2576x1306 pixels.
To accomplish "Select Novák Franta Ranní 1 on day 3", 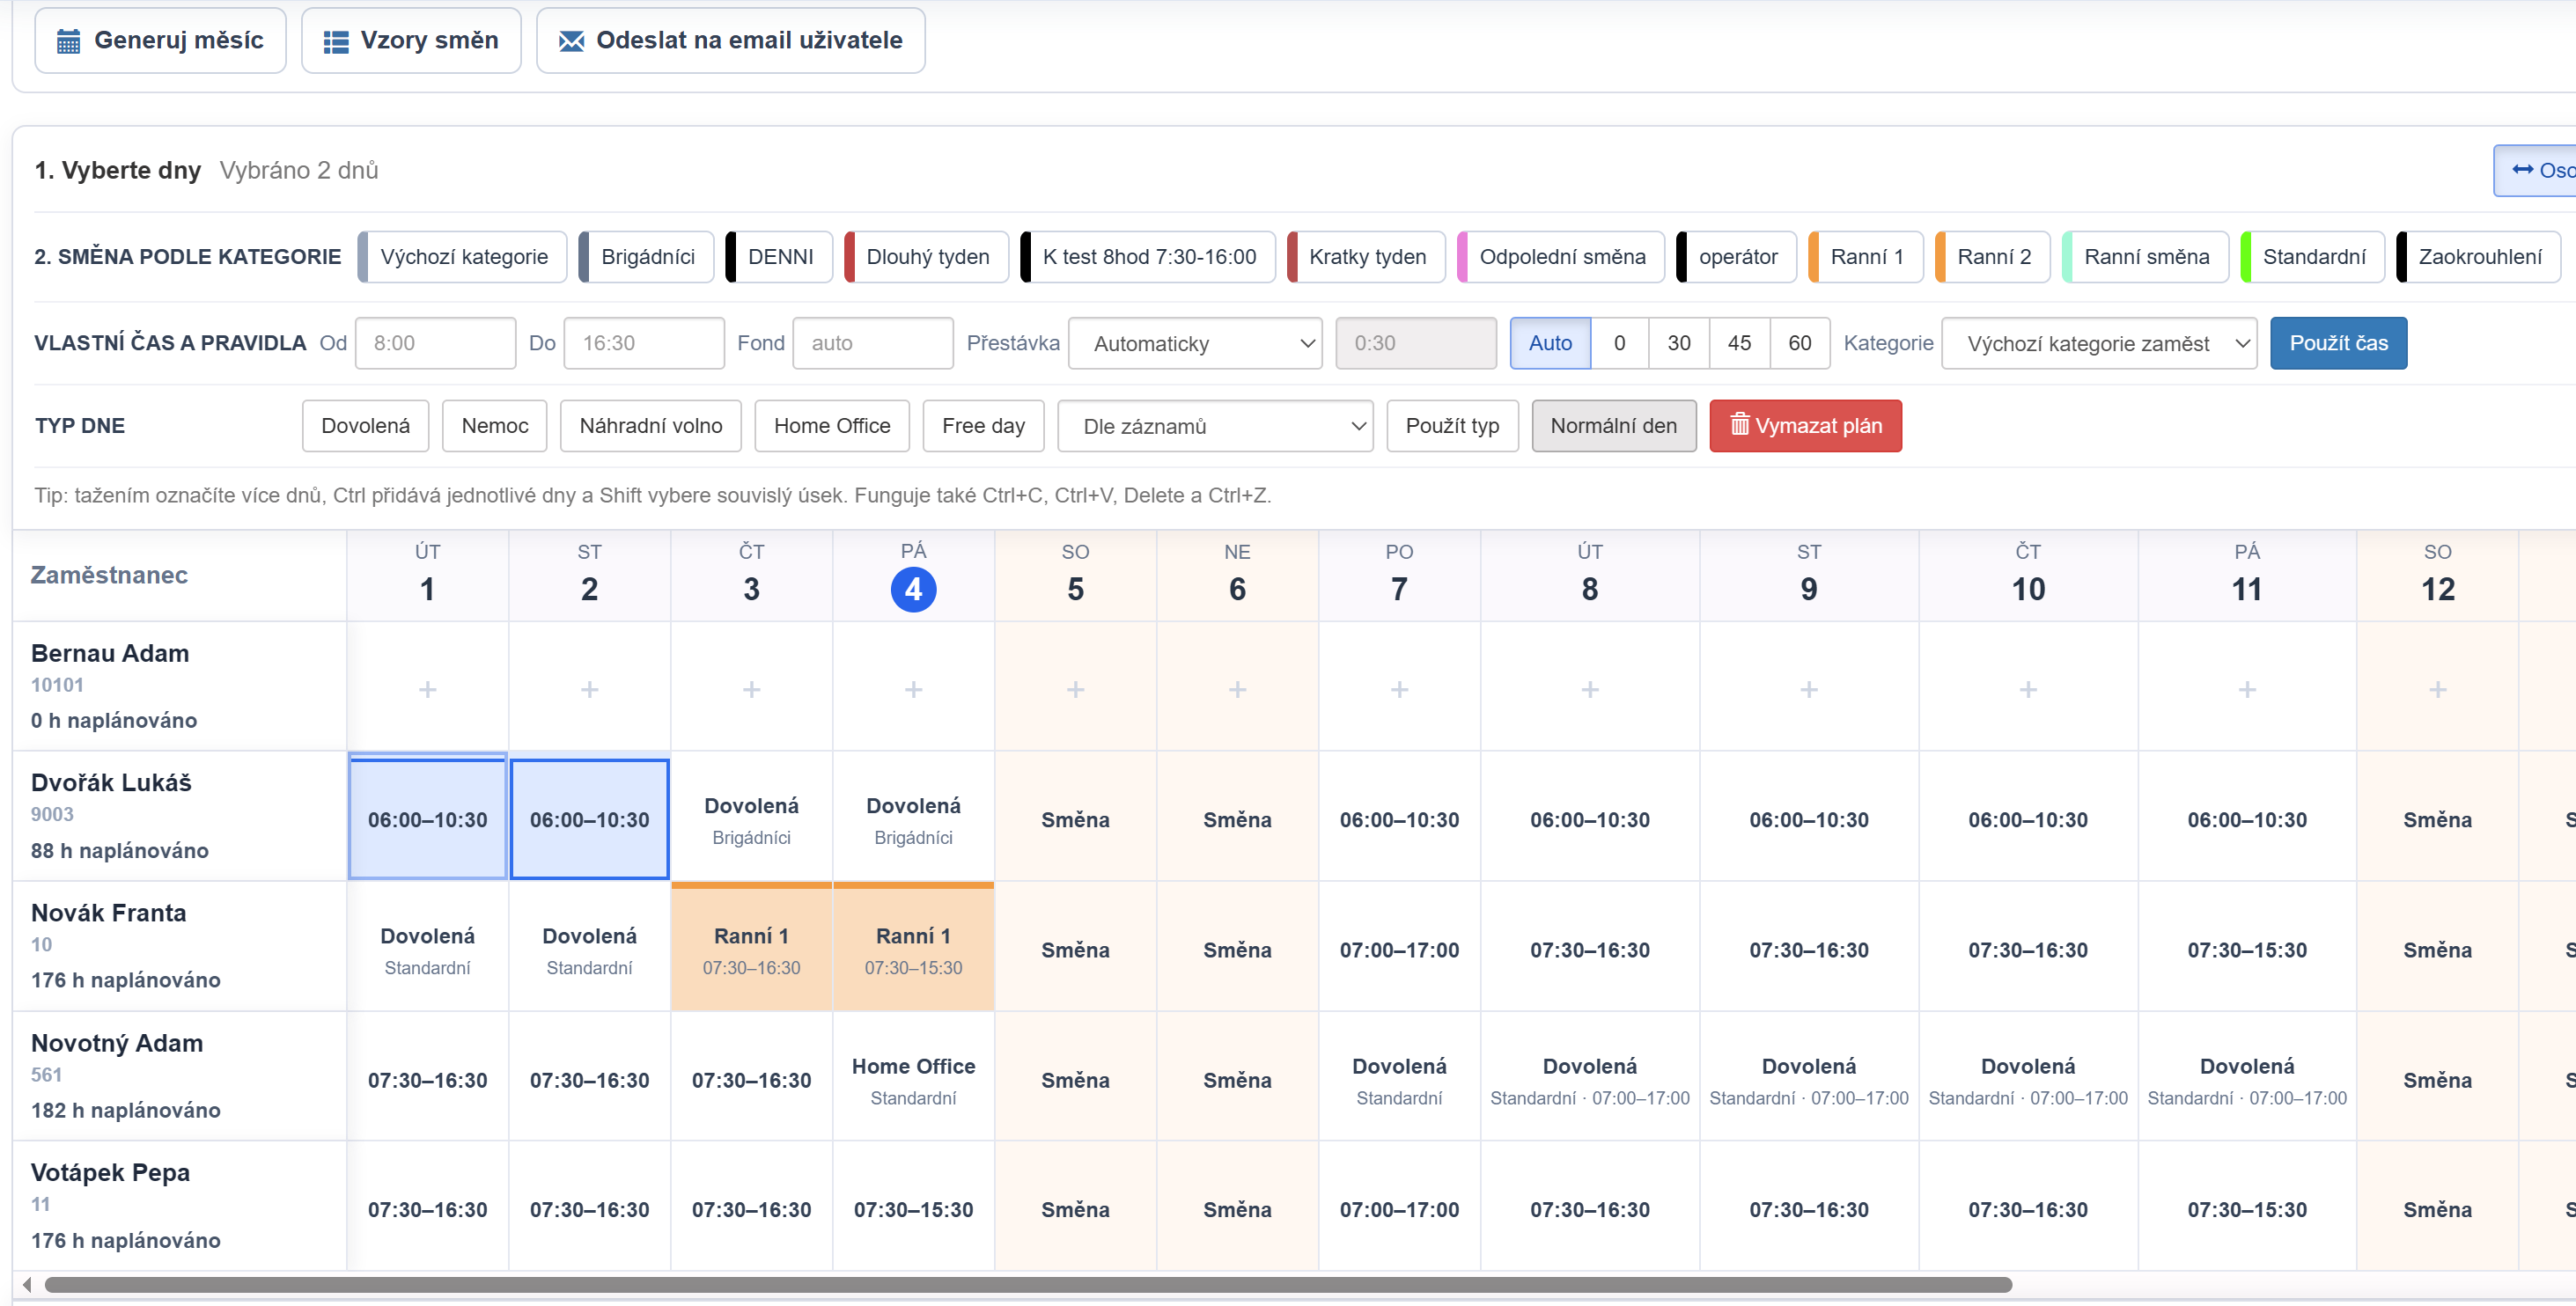I will click(x=751, y=948).
